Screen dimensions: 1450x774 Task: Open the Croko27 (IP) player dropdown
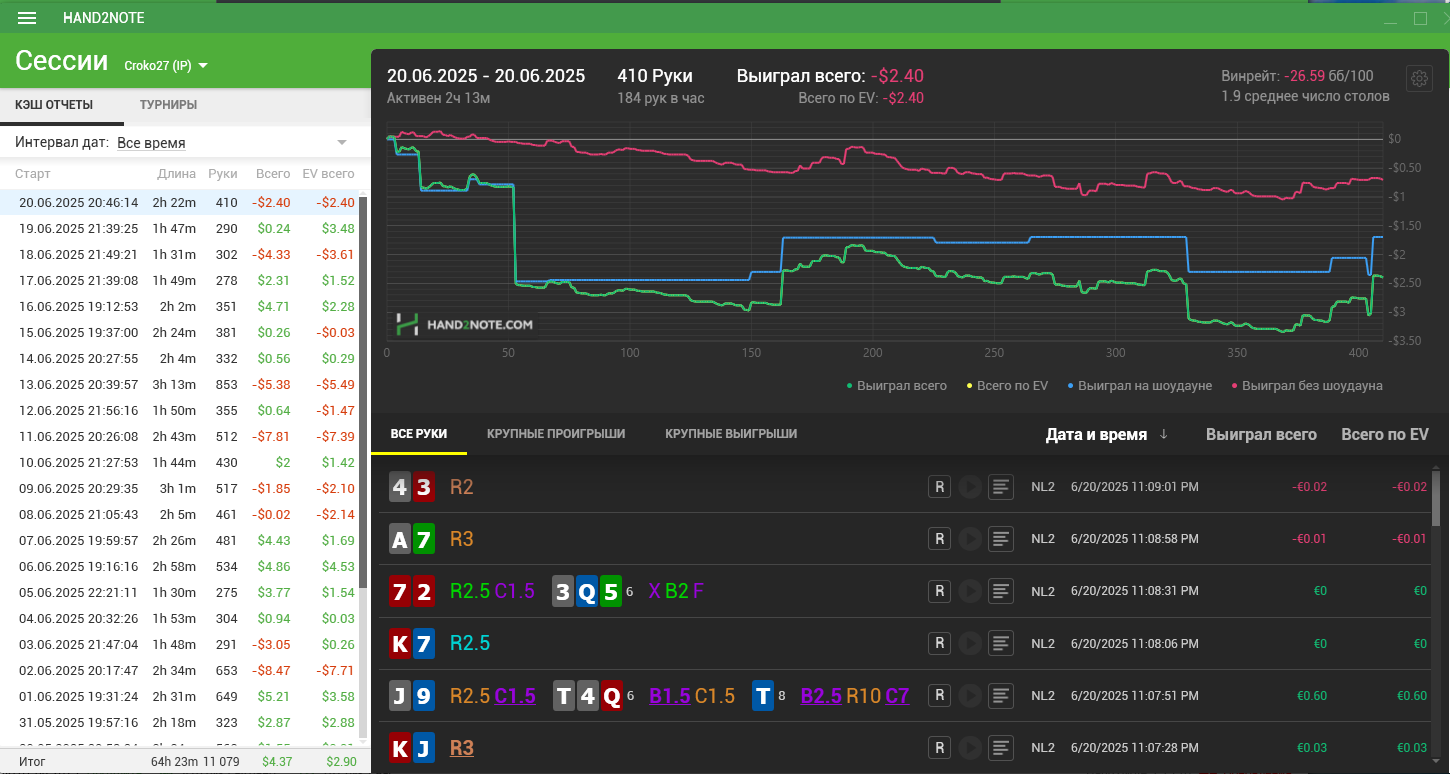coord(166,66)
